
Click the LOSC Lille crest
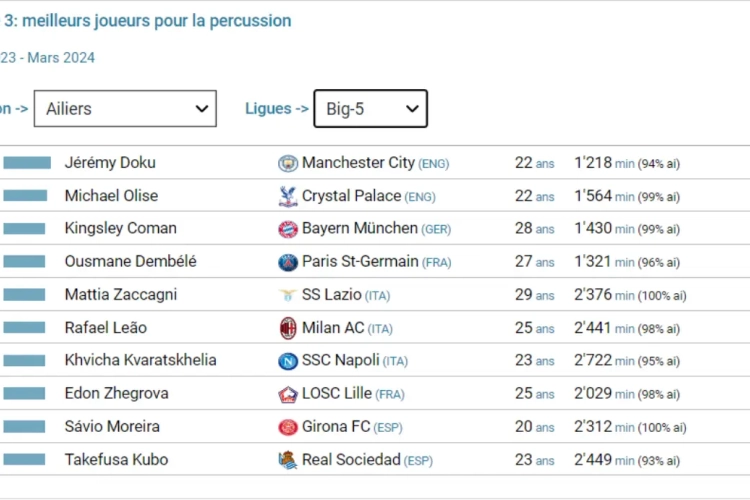click(x=288, y=394)
